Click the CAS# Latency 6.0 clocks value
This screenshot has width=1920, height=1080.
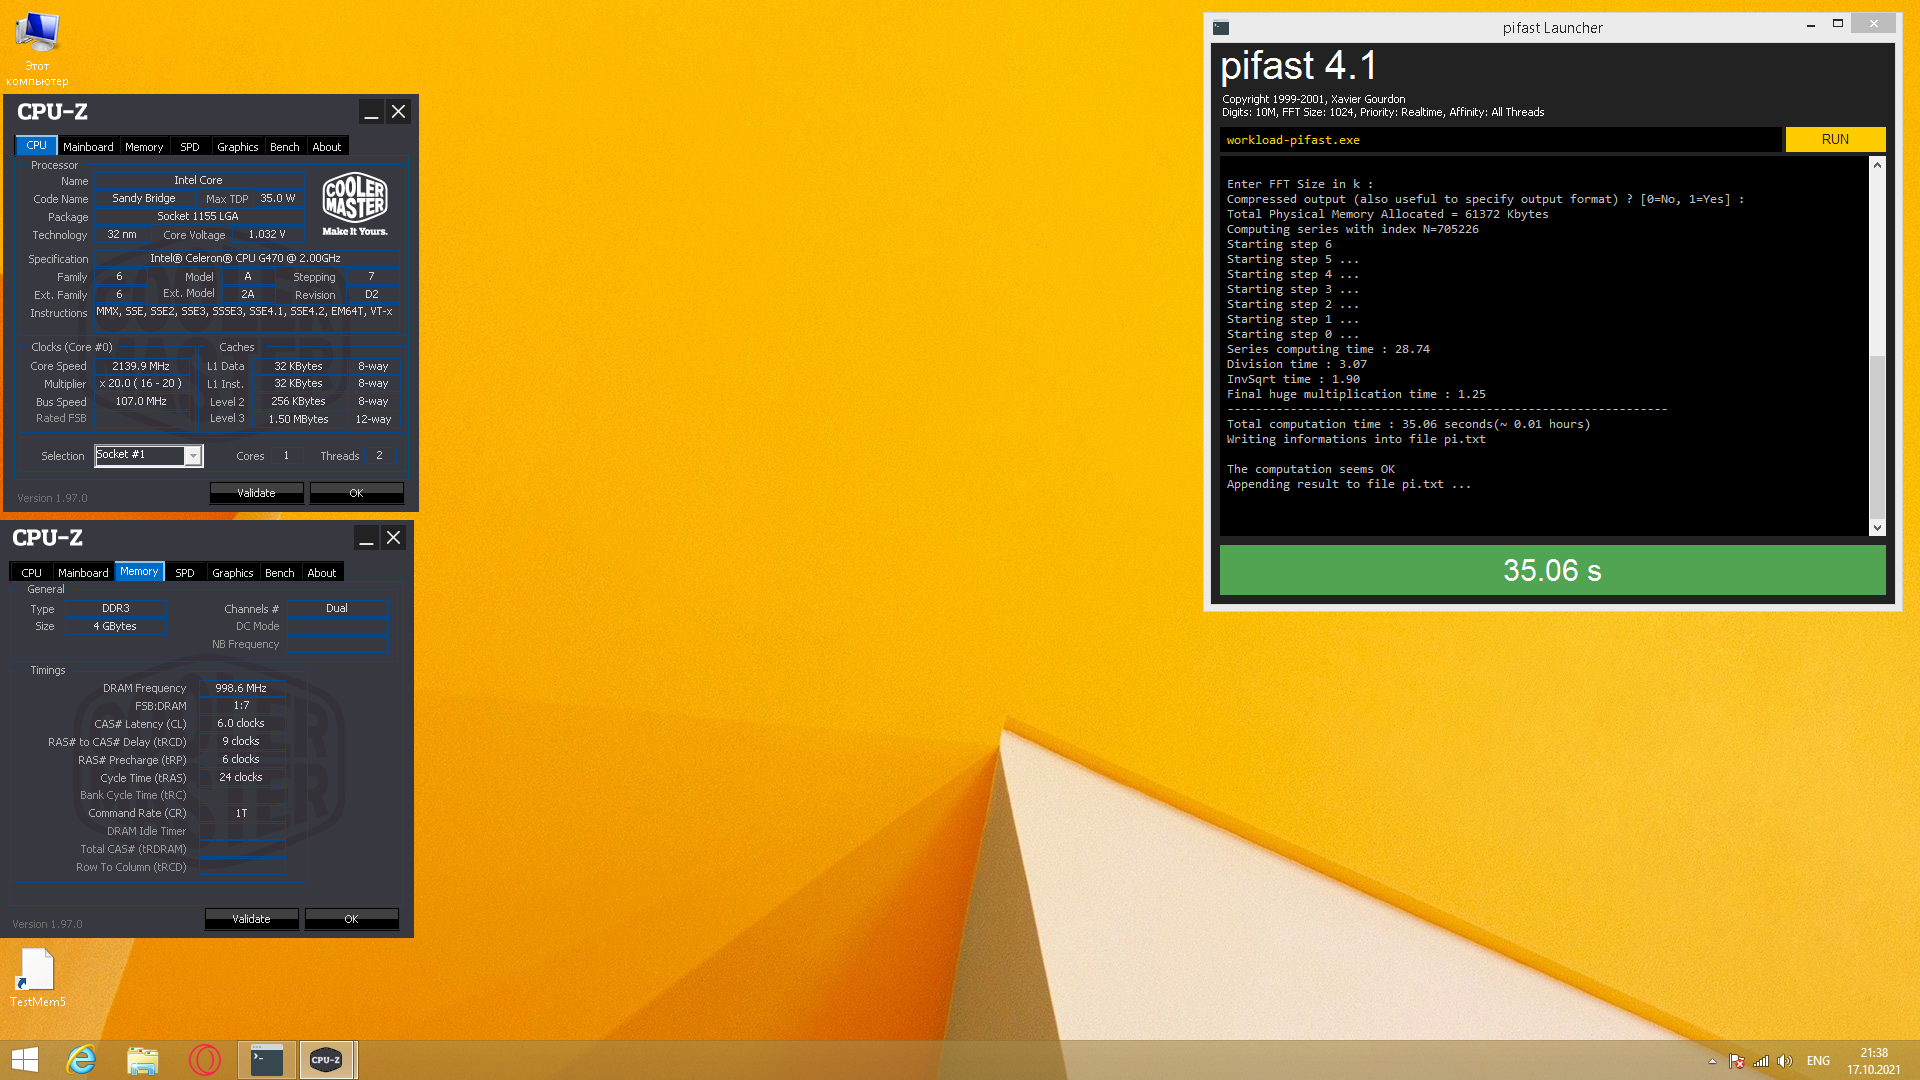click(x=241, y=724)
